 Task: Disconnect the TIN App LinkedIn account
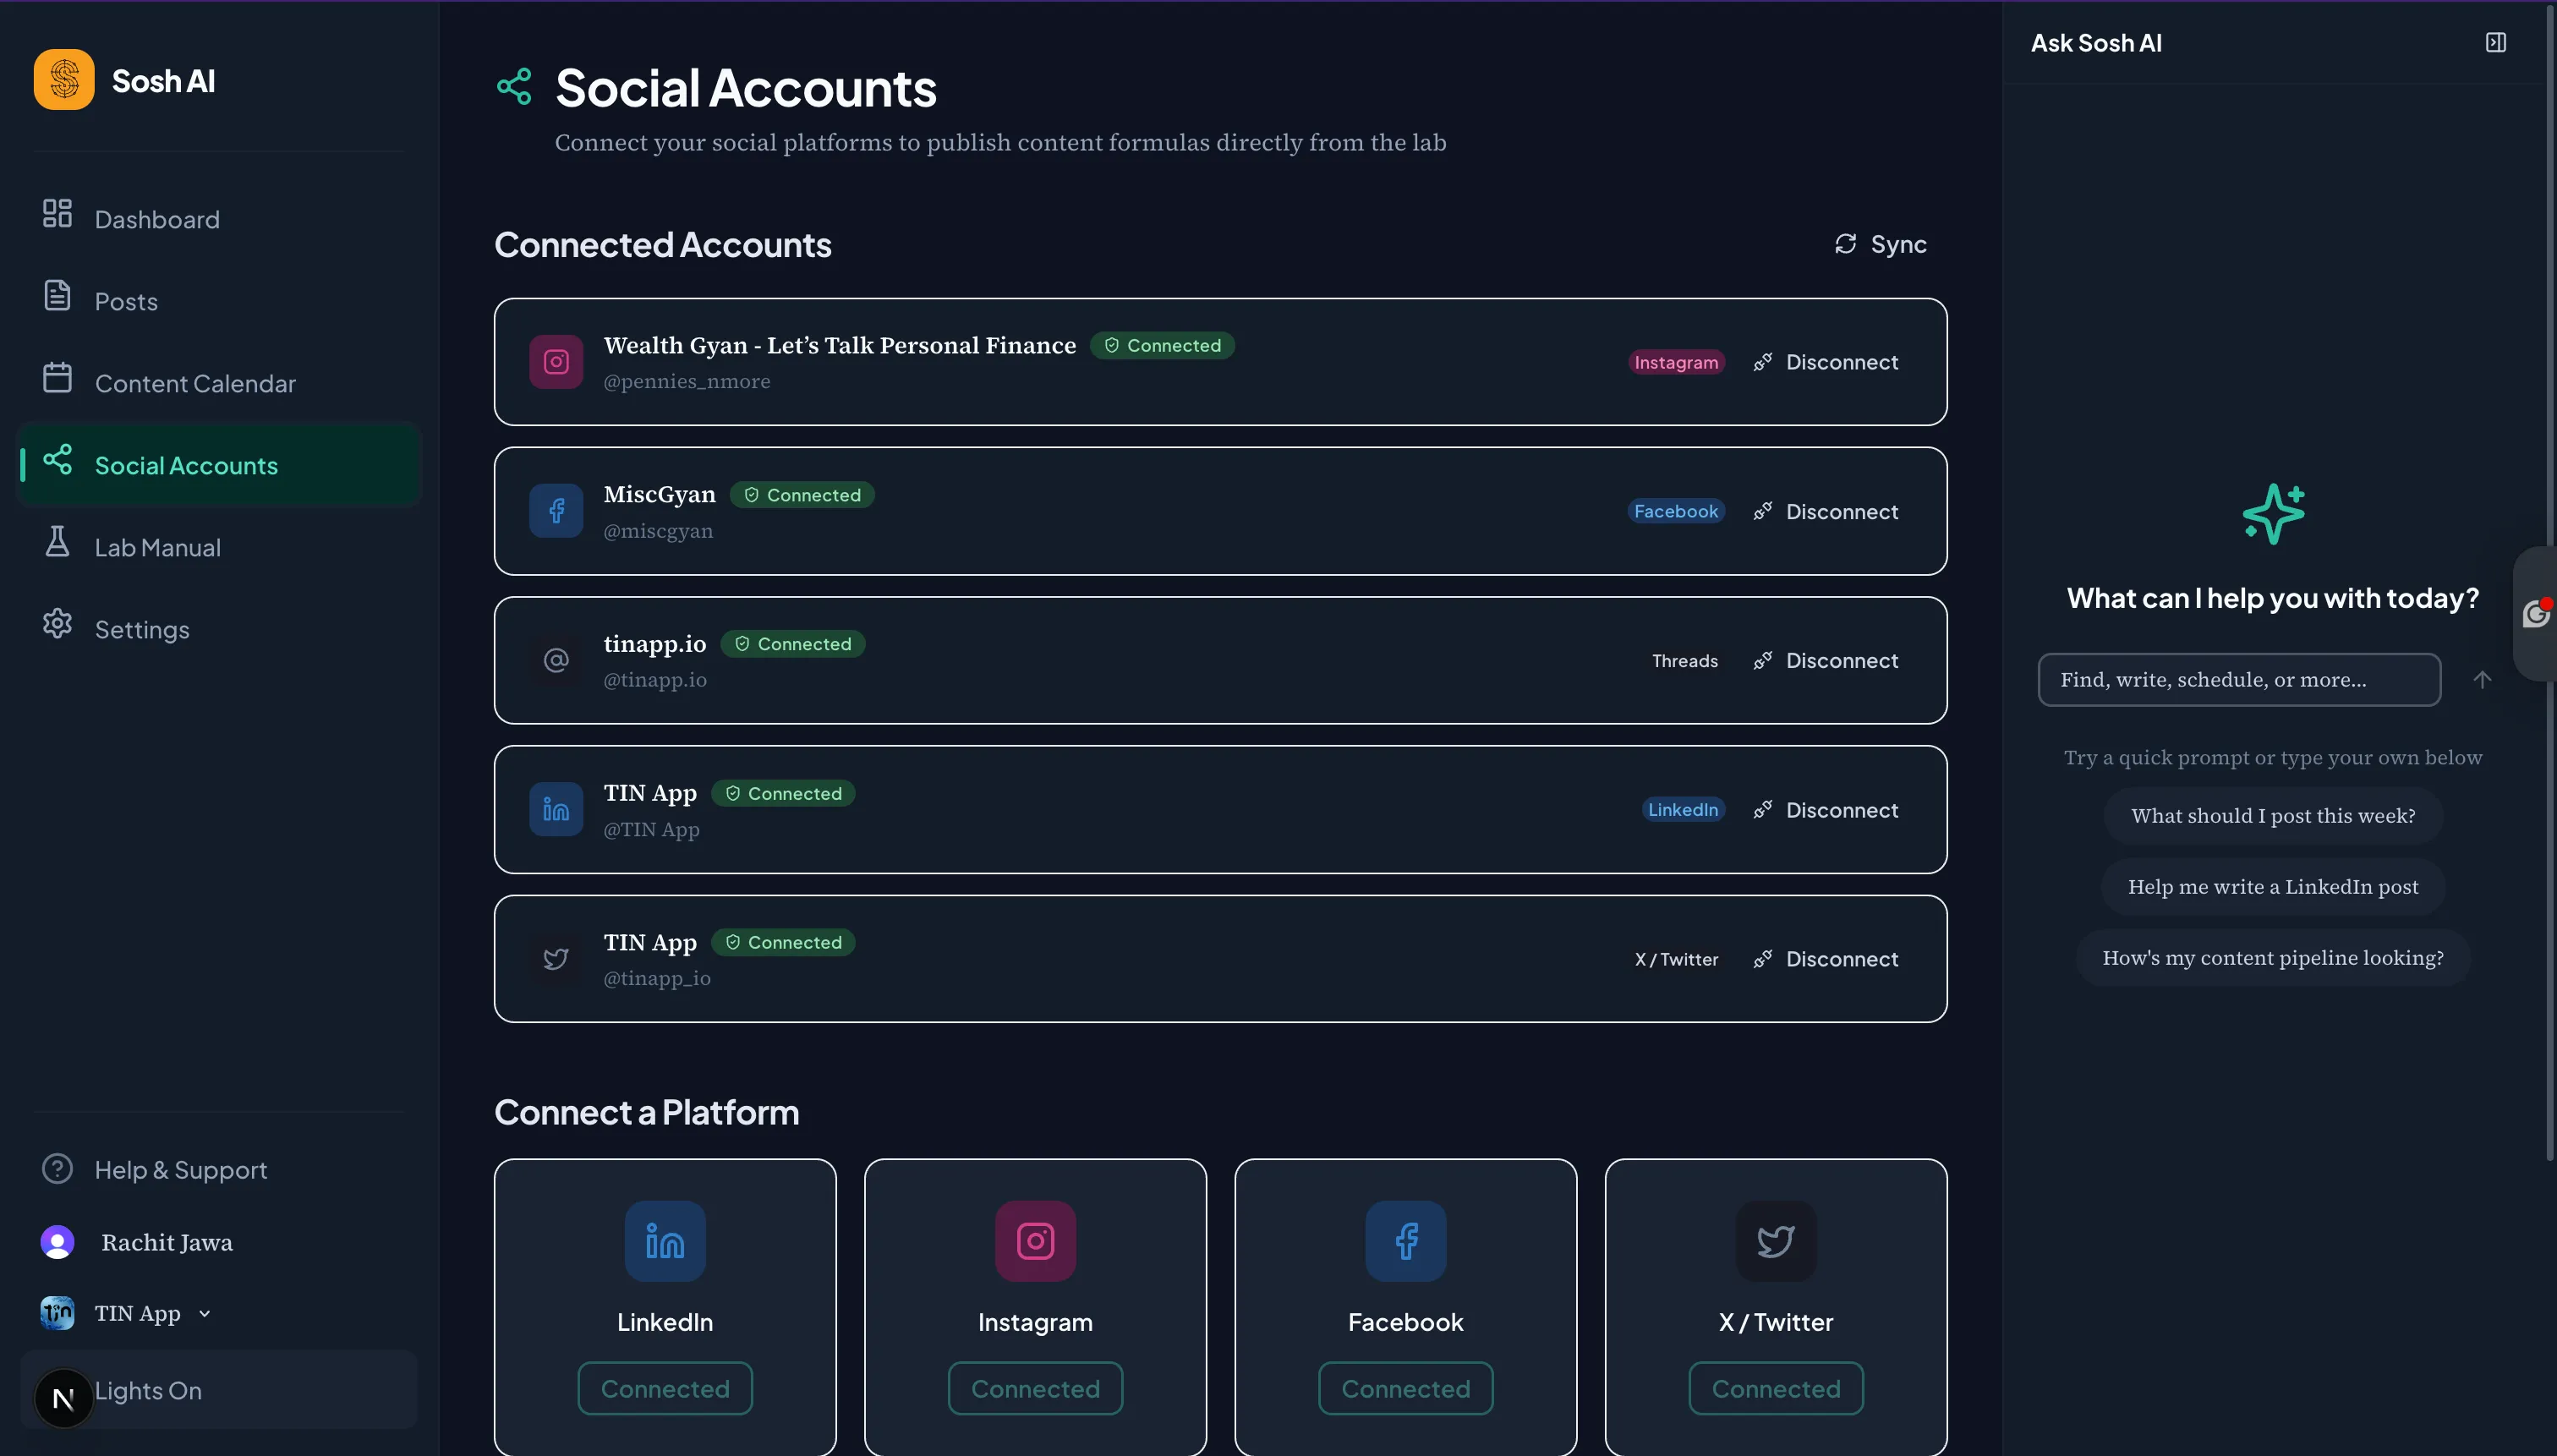(1826, 810)
